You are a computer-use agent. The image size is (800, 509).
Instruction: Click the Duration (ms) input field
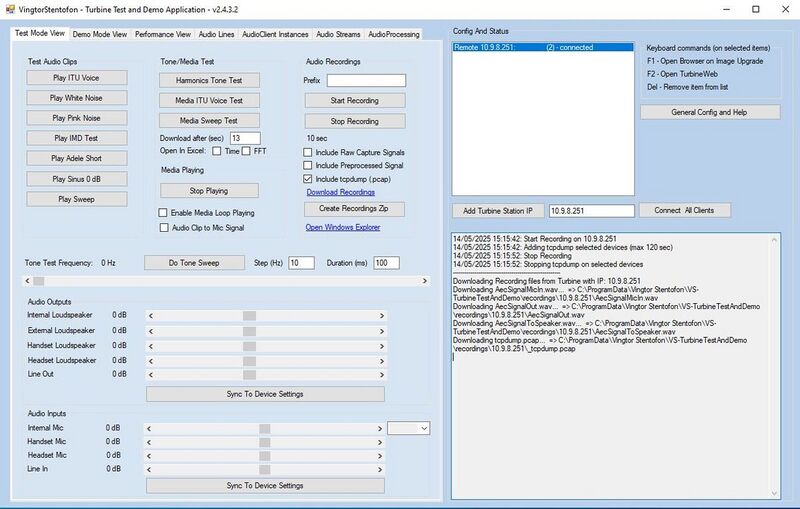(386, 263)
